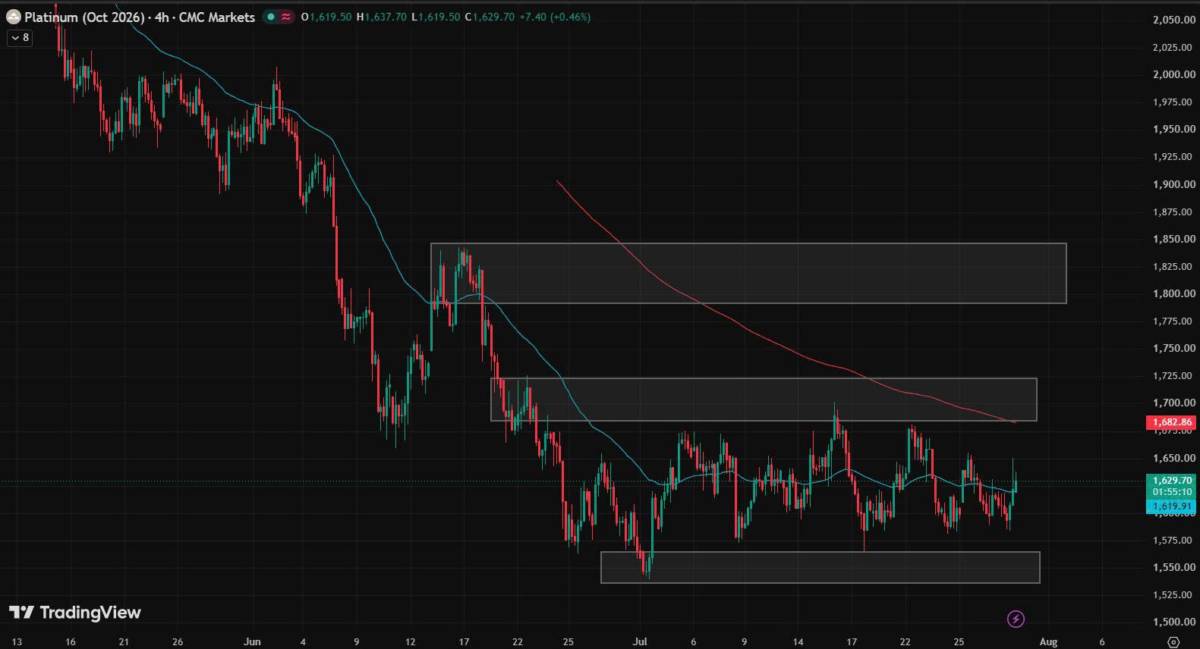1200x649 pixels.
Task: Click the Platinum symbol logo icon
Action: click(x=15, y=17)
